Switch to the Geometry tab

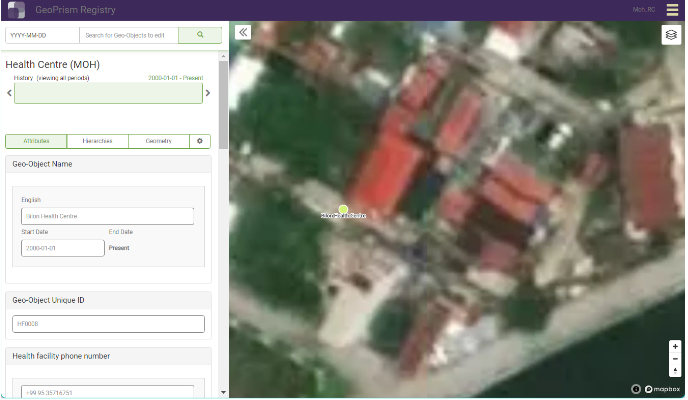coord(159,142)
